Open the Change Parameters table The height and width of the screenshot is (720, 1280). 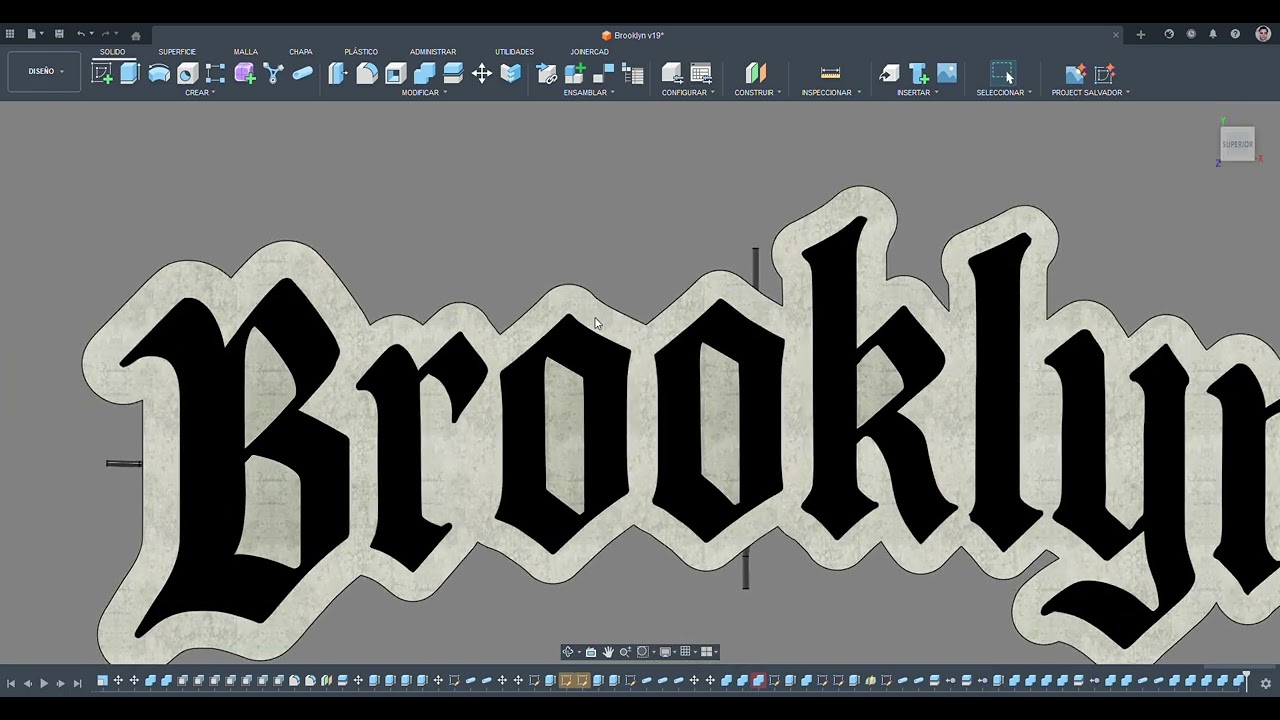(701, 73)
